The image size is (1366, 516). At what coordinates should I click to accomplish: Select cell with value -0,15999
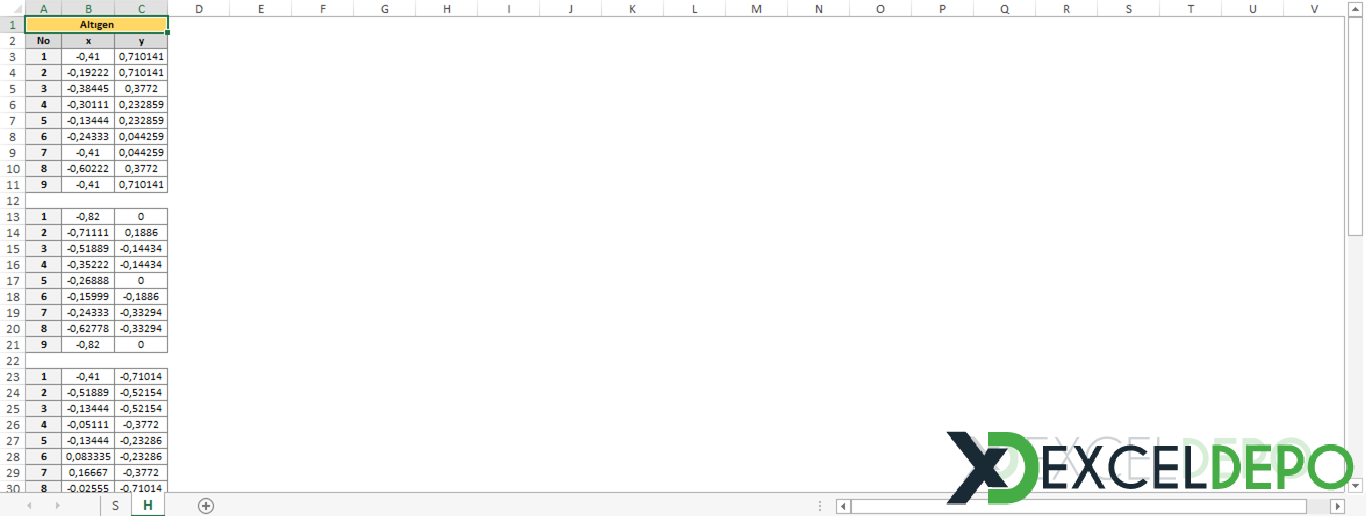(x=88, y=296)
